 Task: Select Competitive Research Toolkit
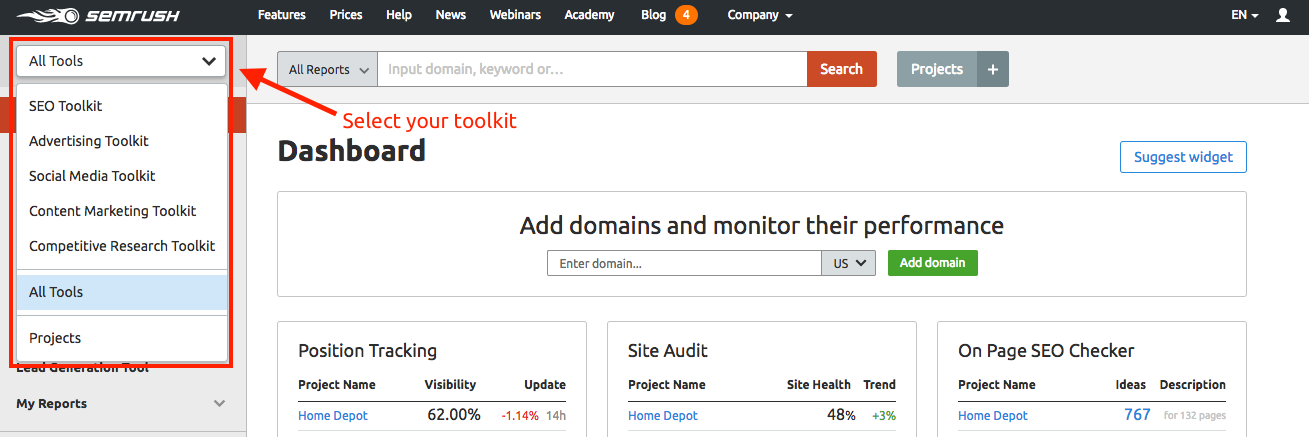tap(122, 246)
